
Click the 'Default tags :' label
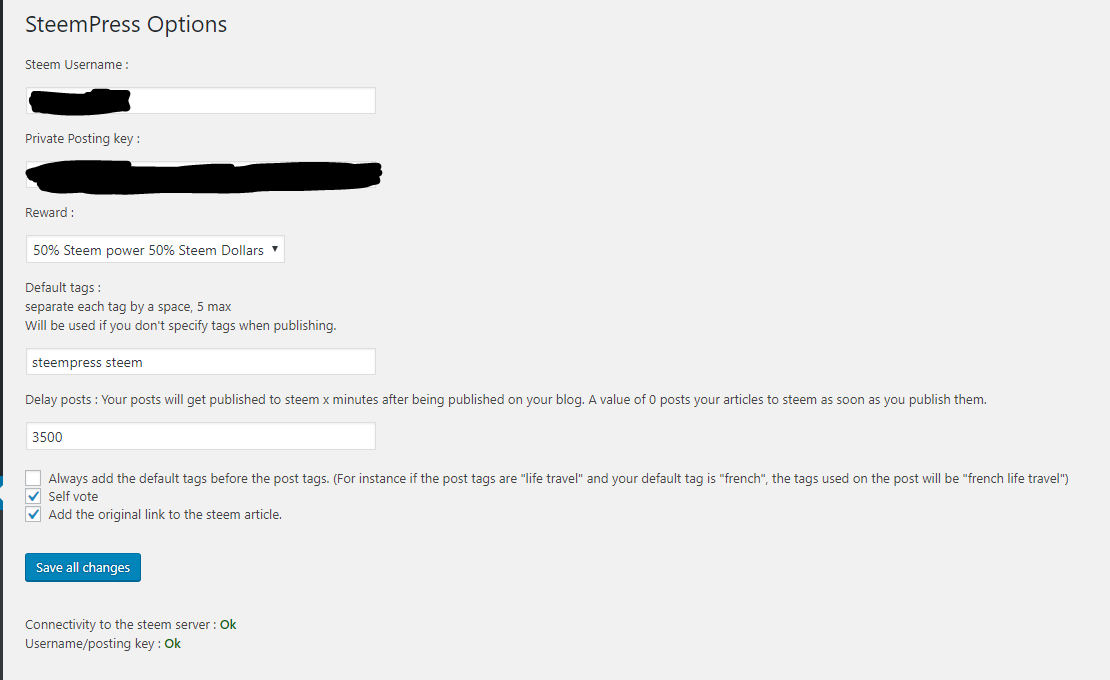(63, 288)
